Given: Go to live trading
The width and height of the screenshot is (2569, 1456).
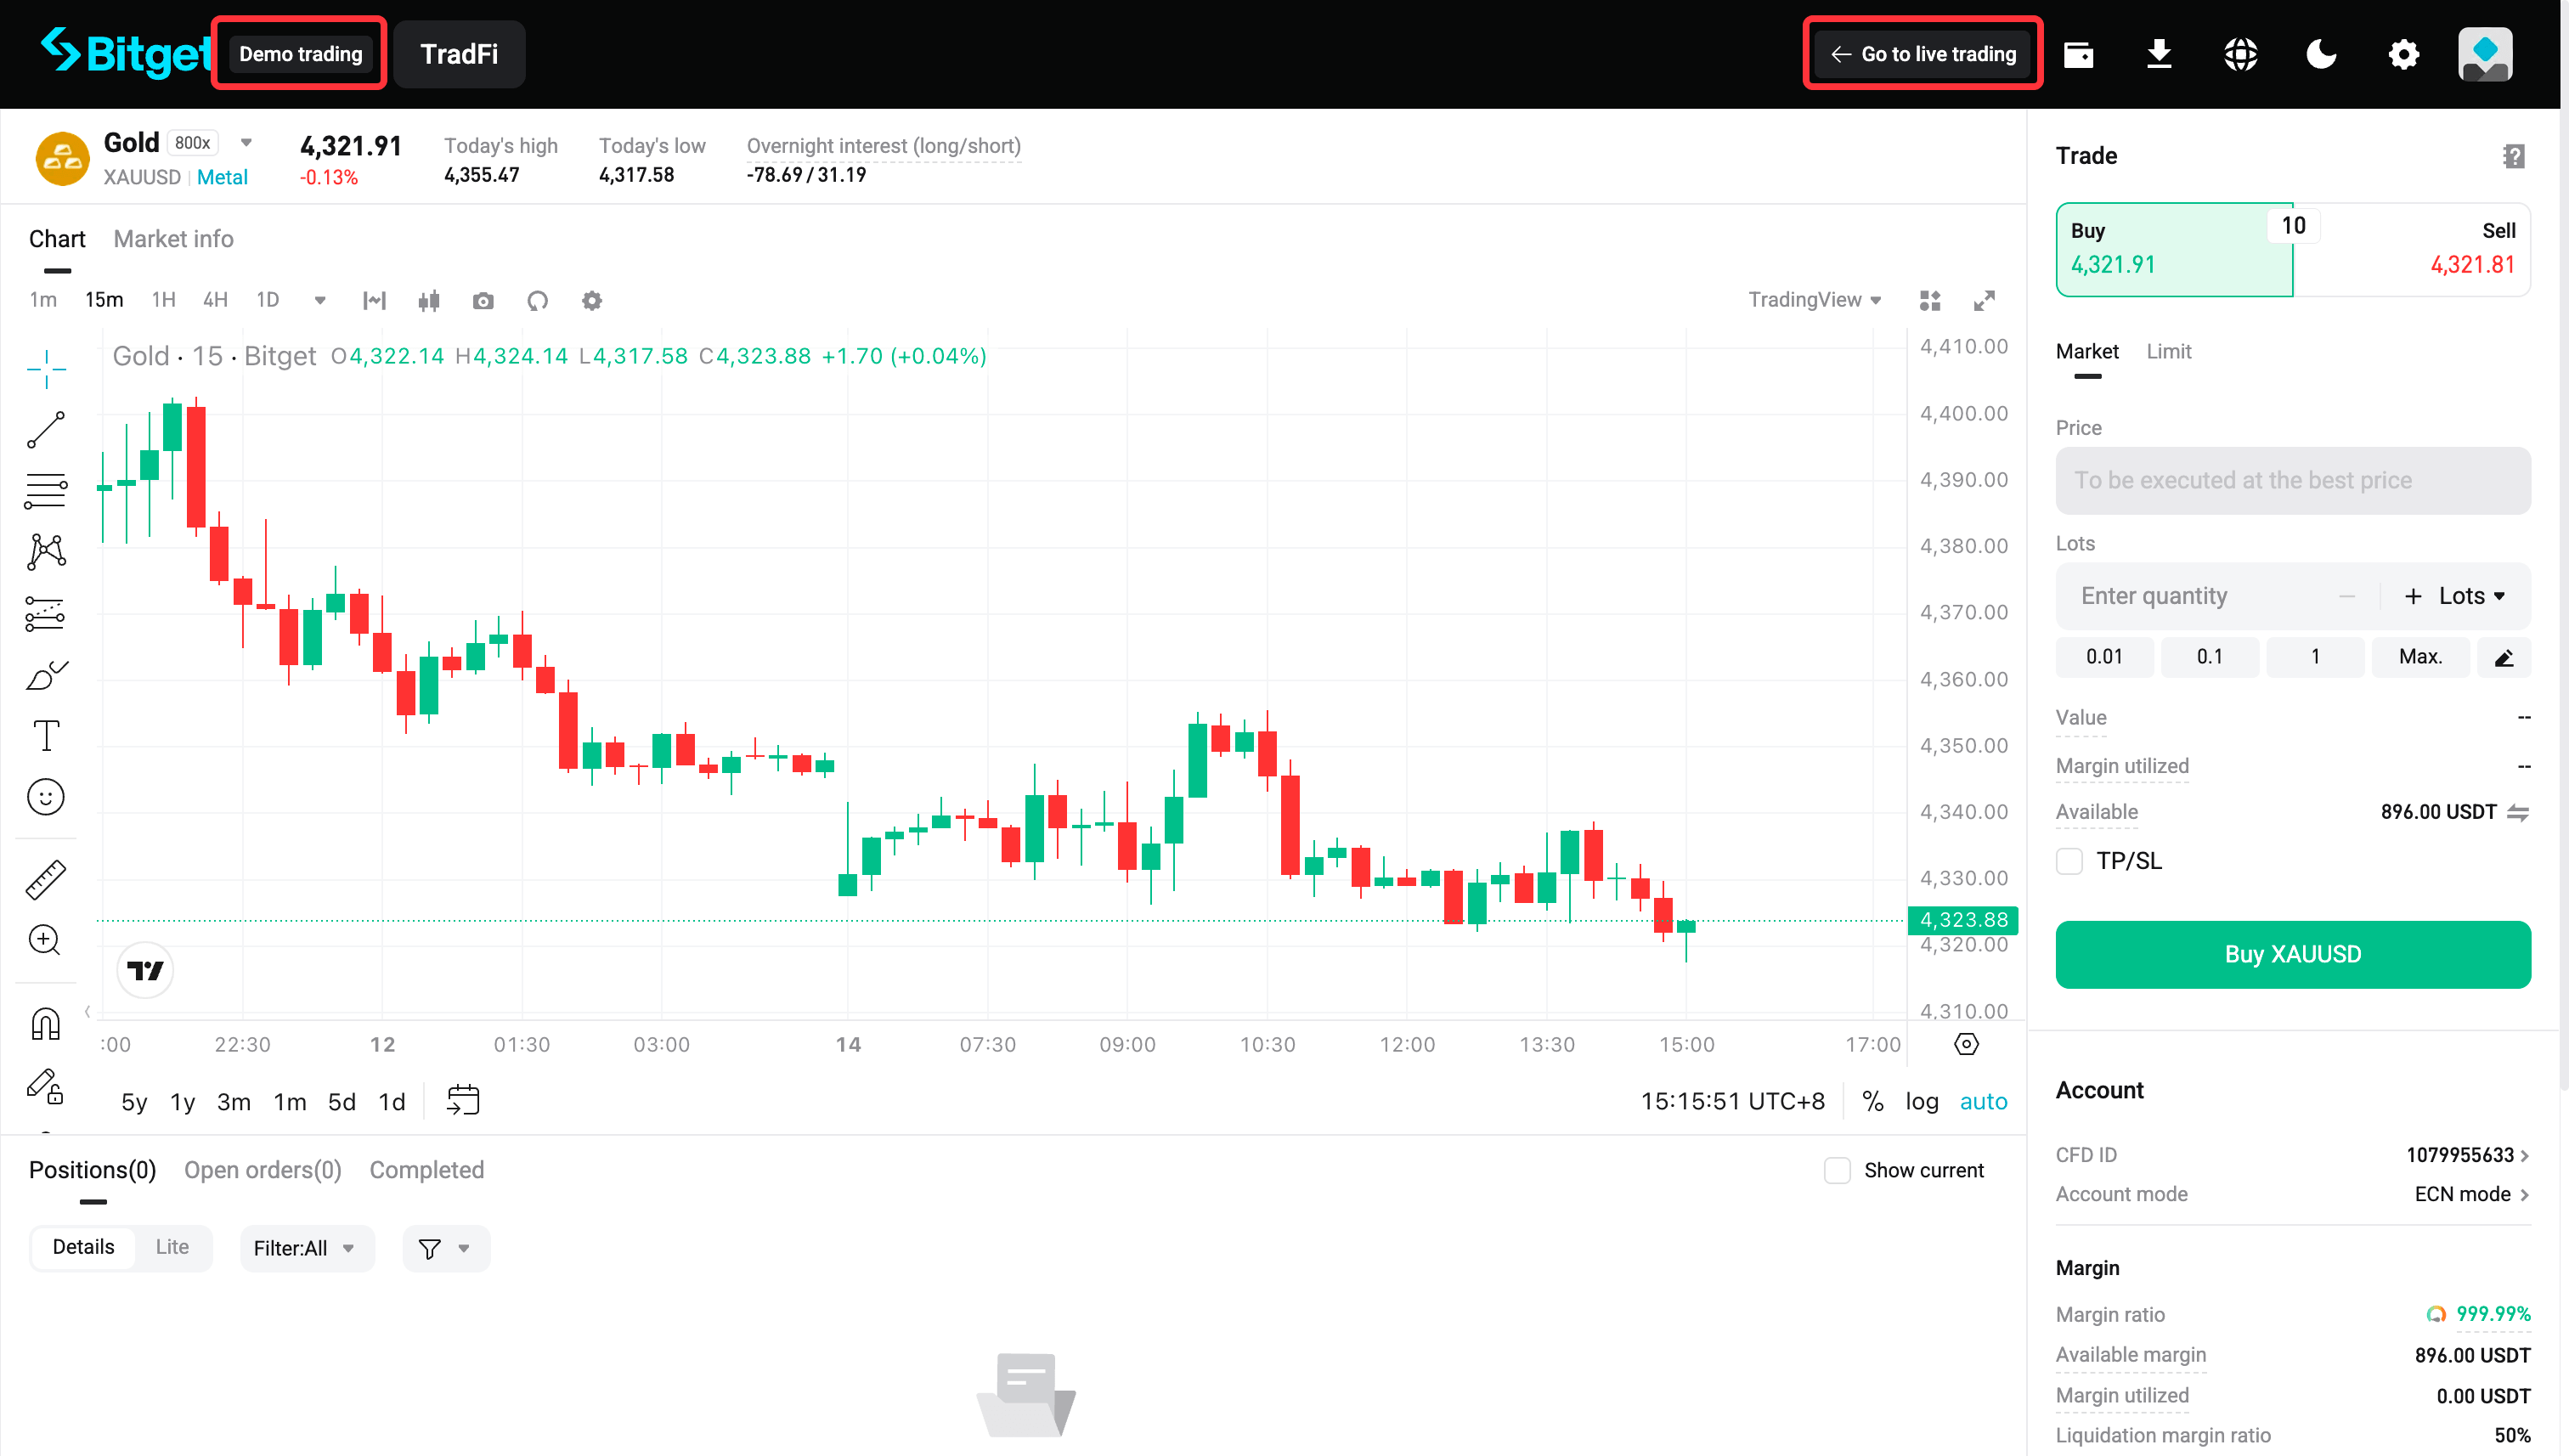Looking at the screenshot, I should tap(1922, 54).
